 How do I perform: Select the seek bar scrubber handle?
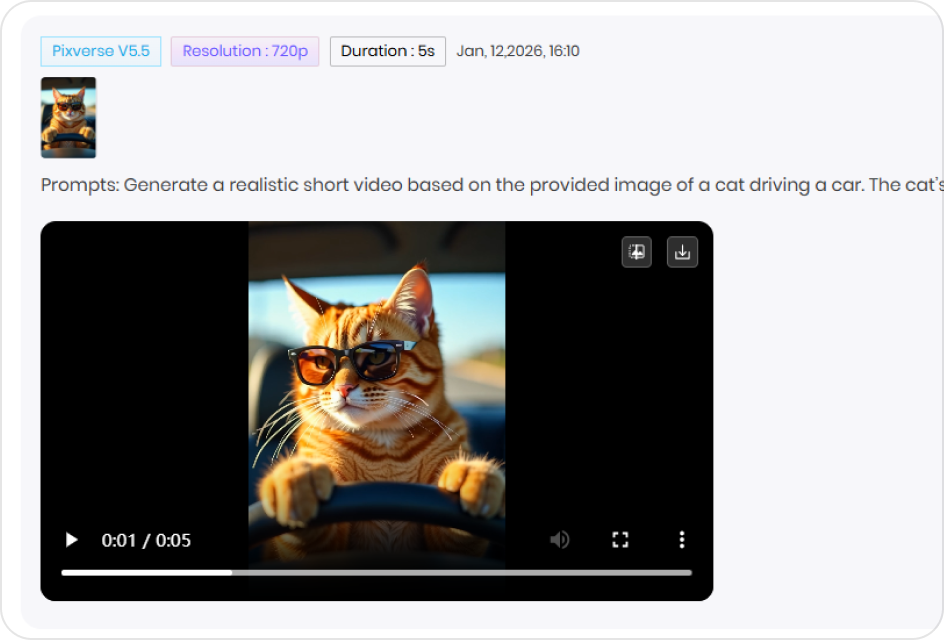[x=231, y=573]
